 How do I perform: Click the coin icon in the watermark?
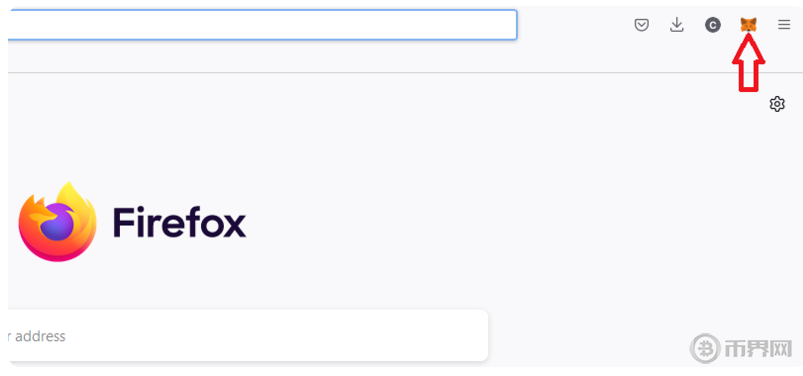[705, 348]
